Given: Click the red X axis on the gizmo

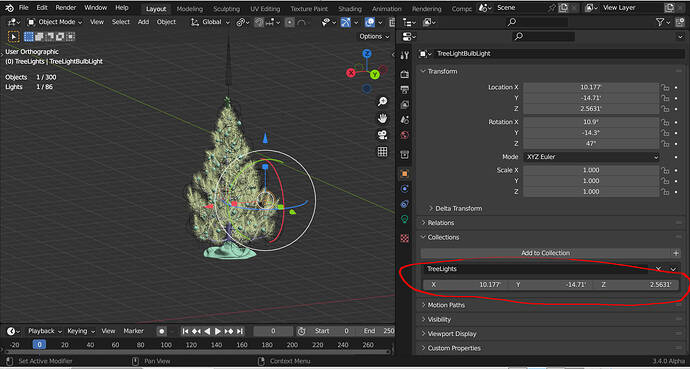Looking at the screenshot, I should (351, 73).
